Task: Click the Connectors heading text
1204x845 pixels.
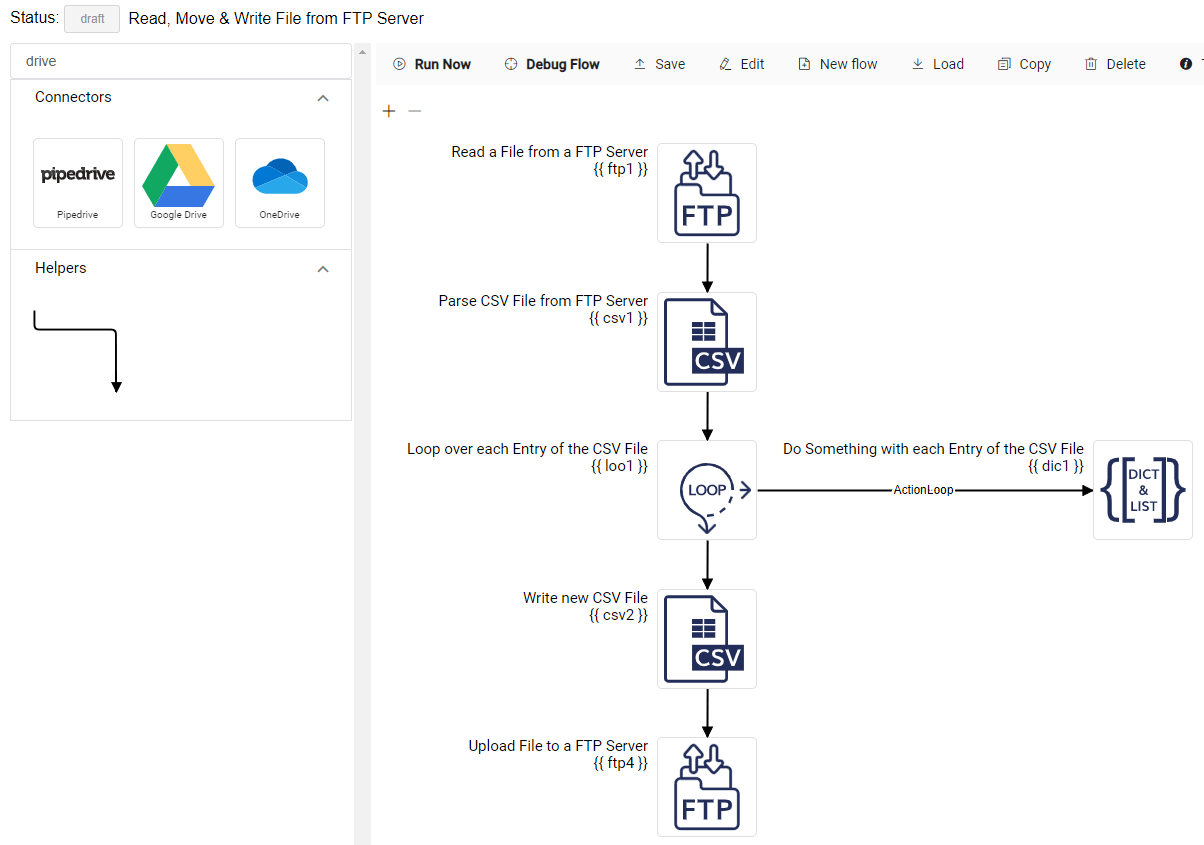Action: click(x=73, y=97)
